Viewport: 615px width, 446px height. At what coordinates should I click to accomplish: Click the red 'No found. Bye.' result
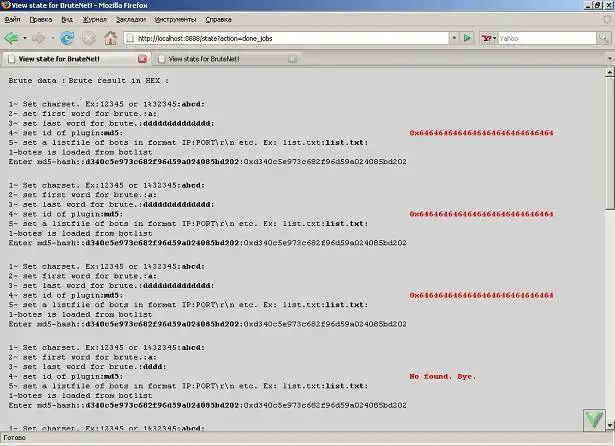click(x=442, y=377)
